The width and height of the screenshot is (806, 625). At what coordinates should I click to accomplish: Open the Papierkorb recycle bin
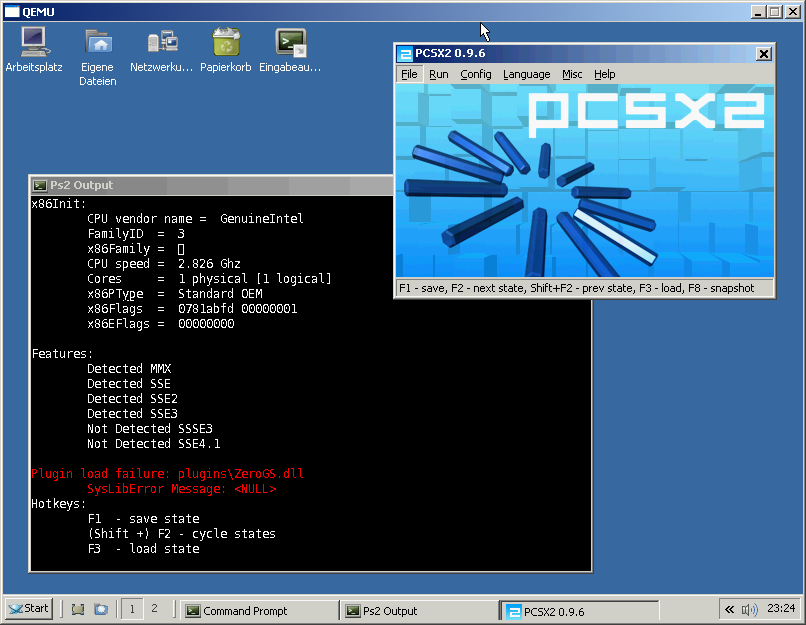(x=225, y=43)
